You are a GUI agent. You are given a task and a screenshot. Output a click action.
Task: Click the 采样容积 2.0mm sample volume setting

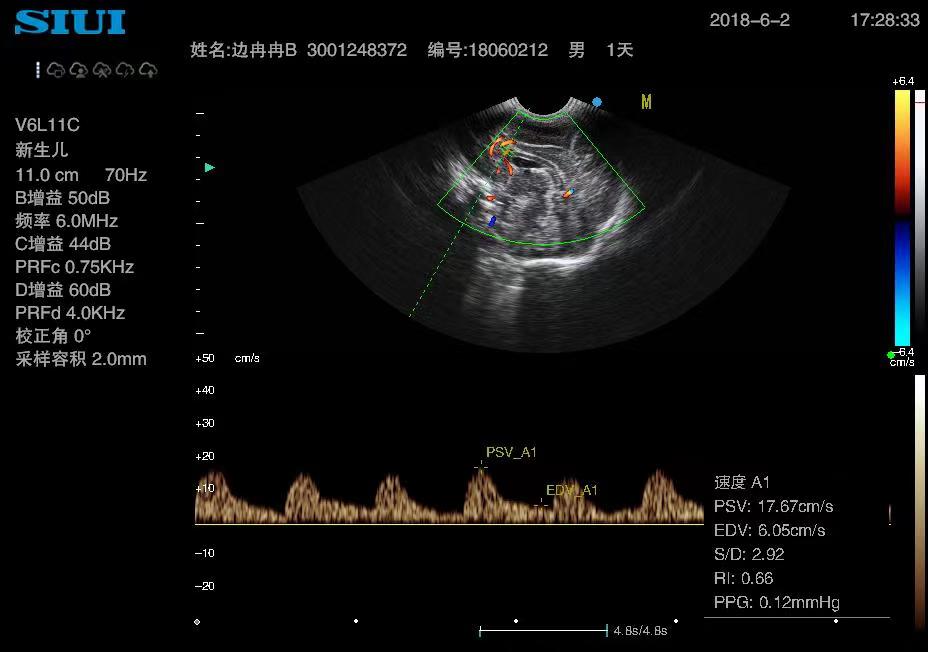(81, 359)
